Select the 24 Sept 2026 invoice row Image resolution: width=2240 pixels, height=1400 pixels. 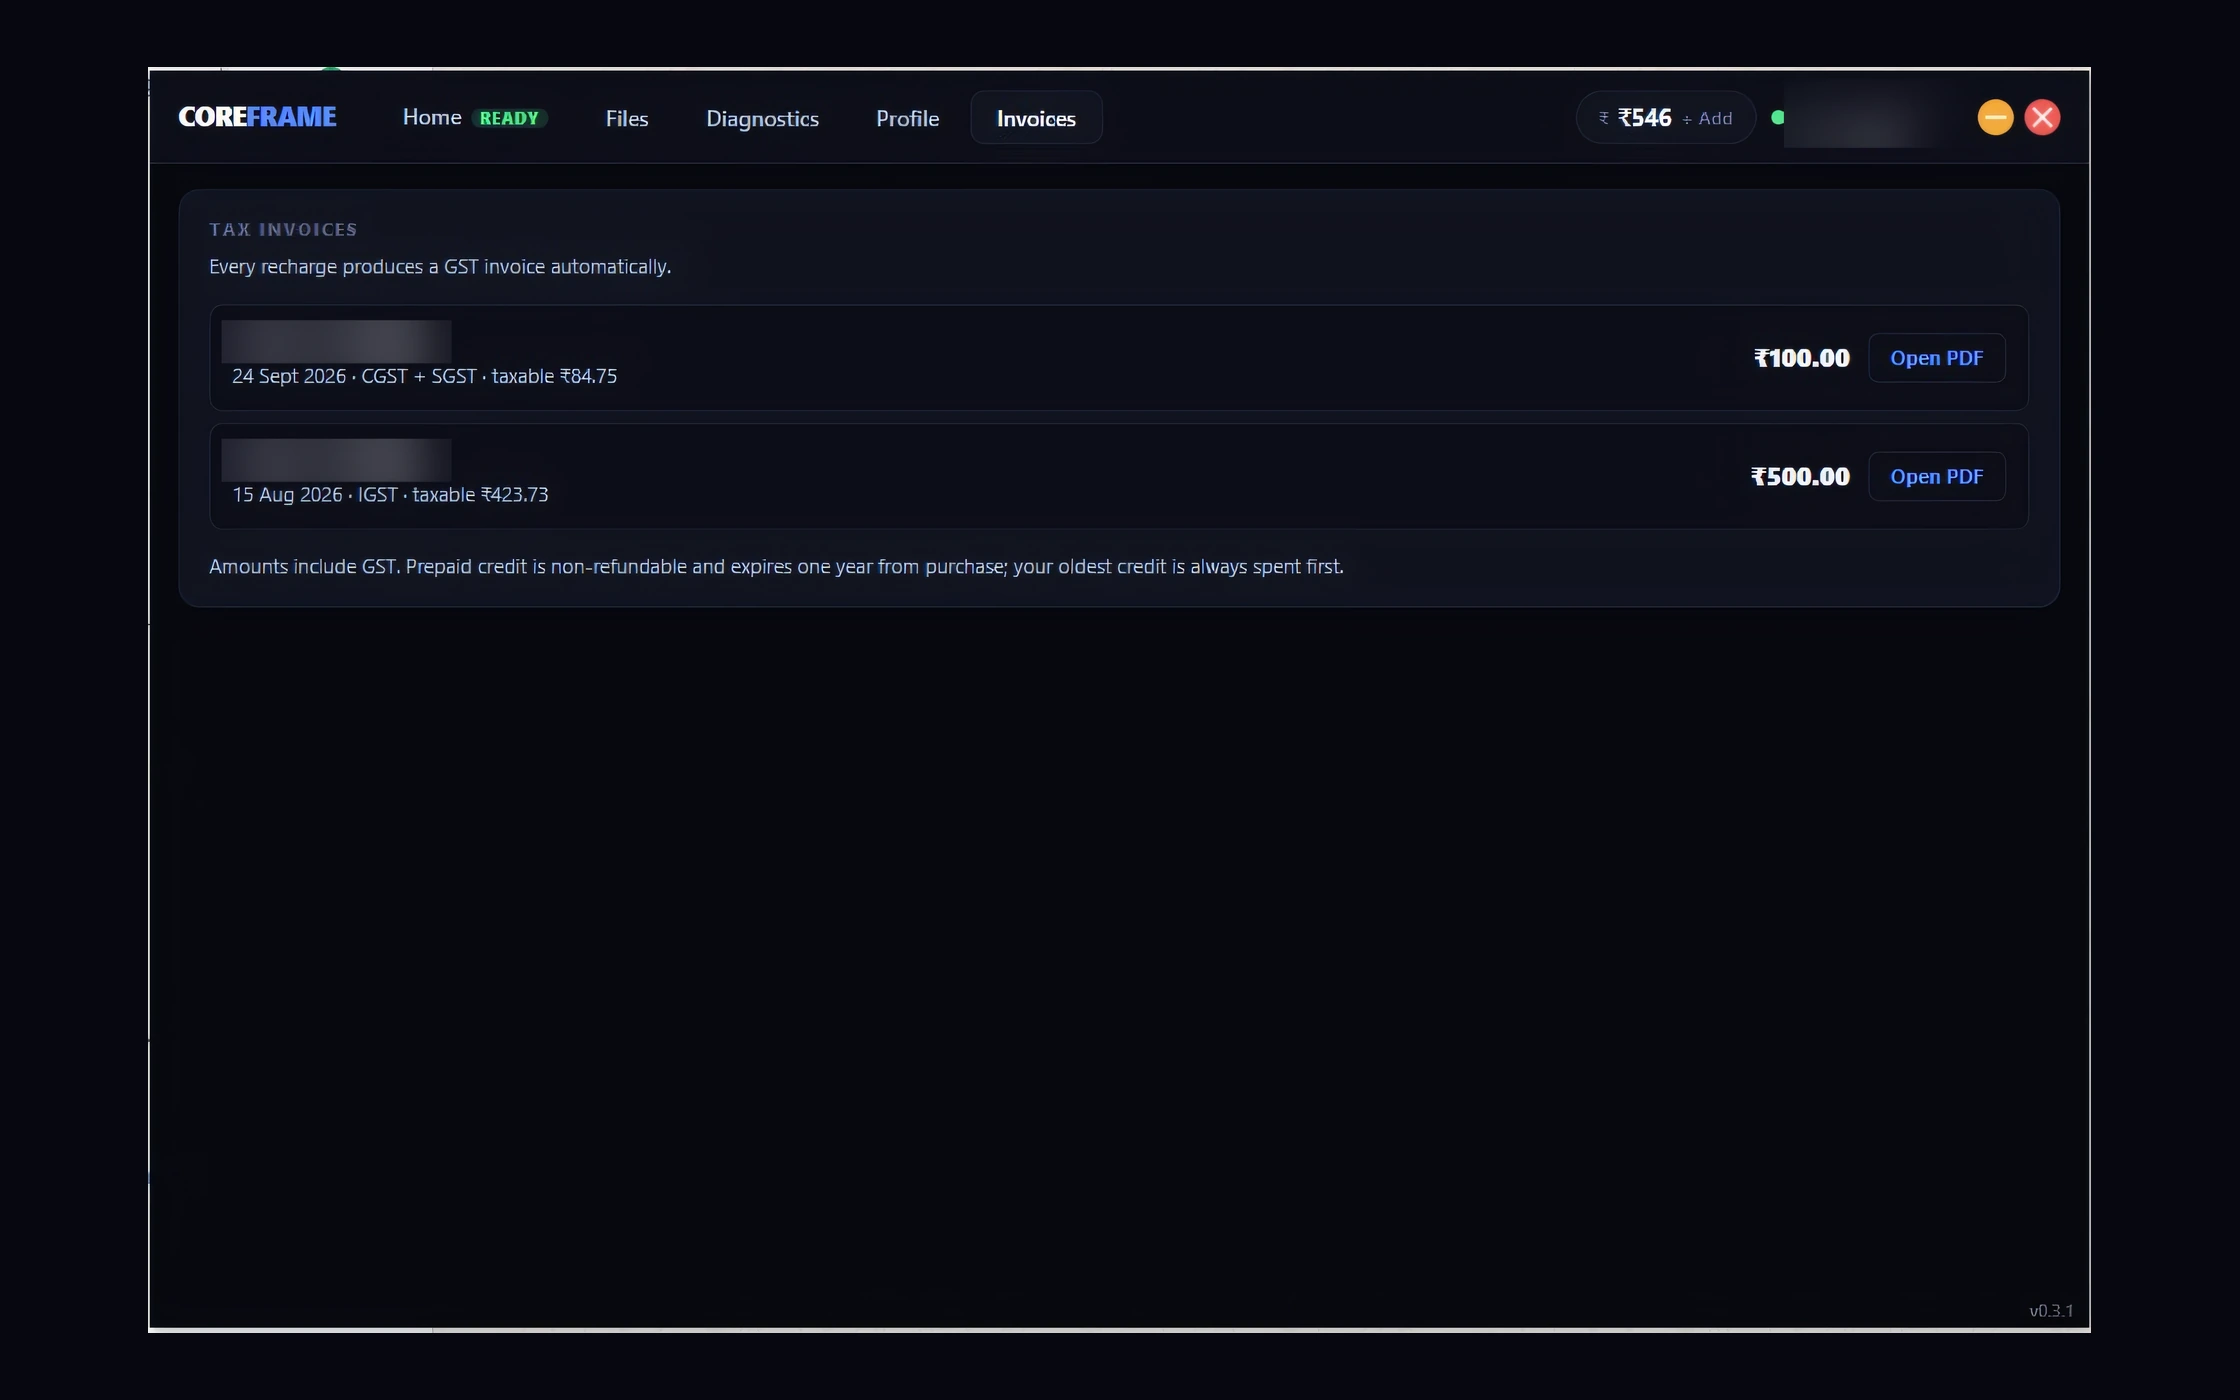pos(1119,358)
